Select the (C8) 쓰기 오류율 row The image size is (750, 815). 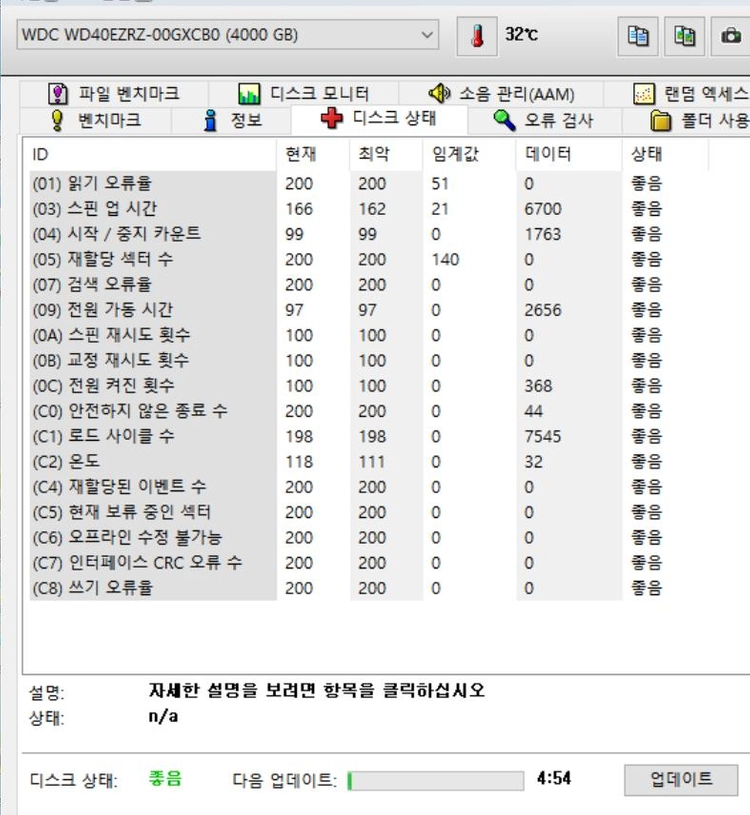(369, 588)
